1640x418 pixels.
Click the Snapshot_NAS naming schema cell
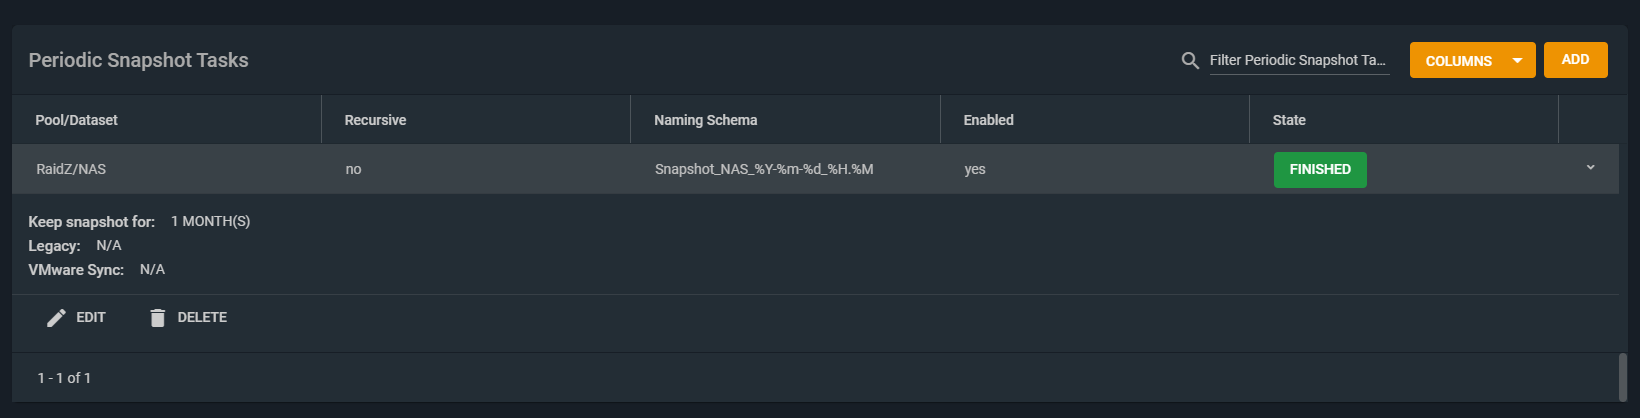coord(764,169)
